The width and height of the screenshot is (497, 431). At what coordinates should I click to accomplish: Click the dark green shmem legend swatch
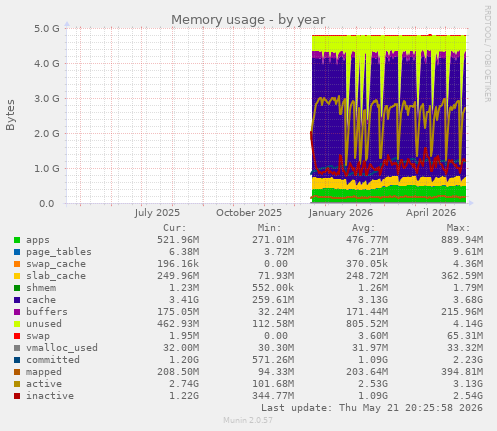point(17,288)
